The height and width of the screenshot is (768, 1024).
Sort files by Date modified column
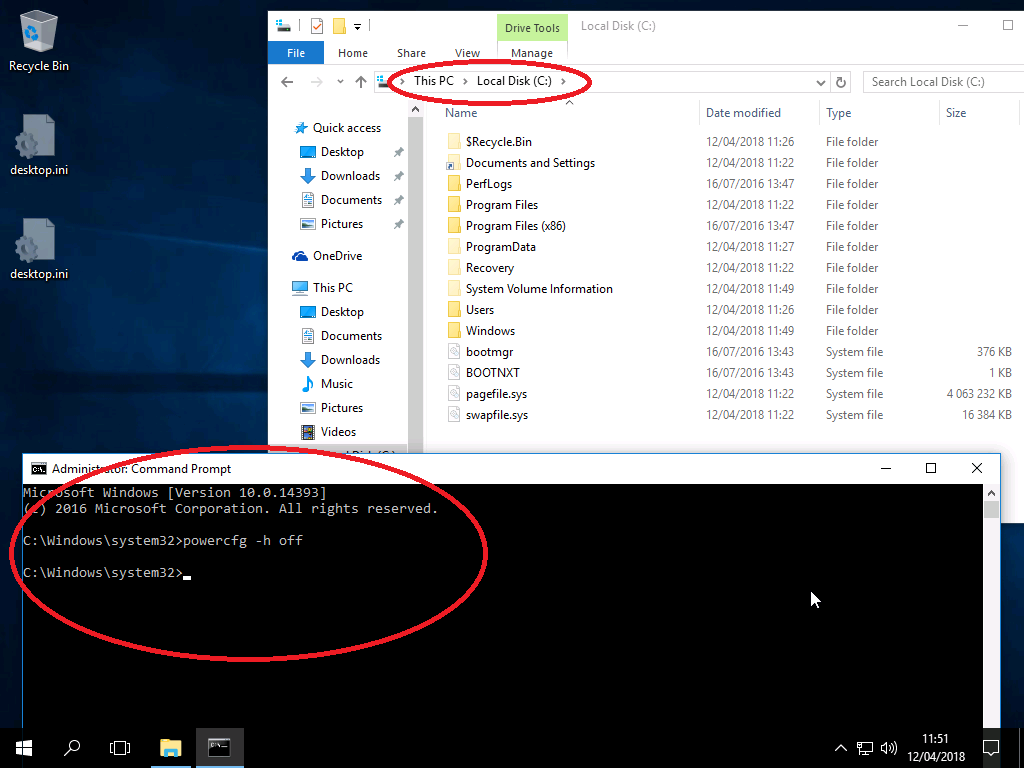(x=743, y=113)
